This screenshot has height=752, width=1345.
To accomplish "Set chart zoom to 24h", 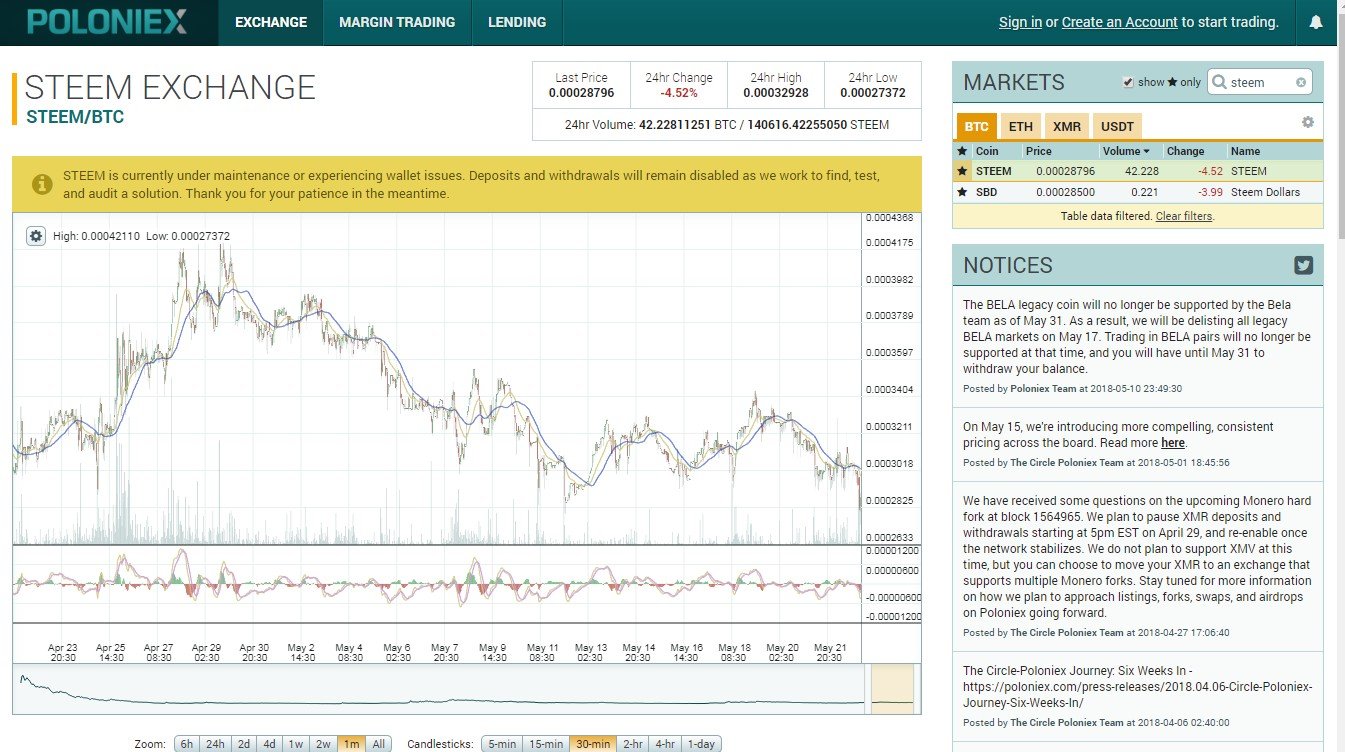I will click(214, 744).
